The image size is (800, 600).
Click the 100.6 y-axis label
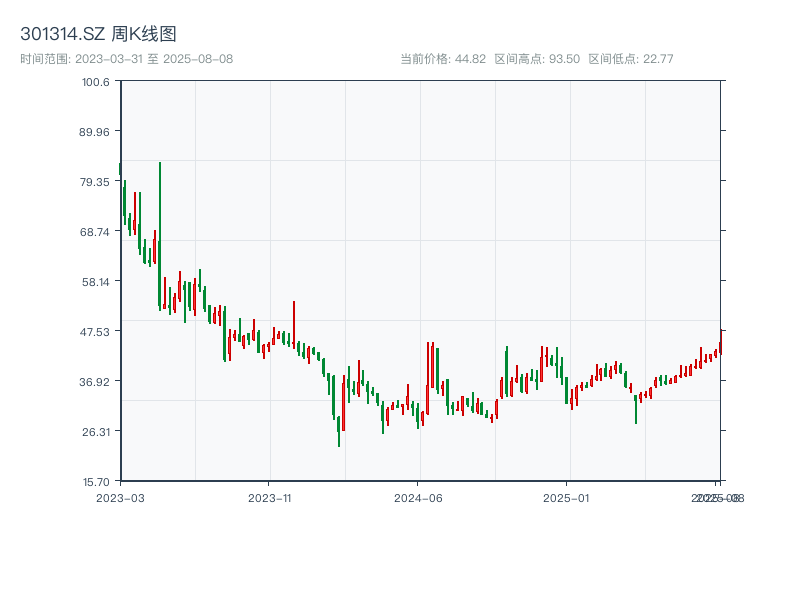point(96,82)
